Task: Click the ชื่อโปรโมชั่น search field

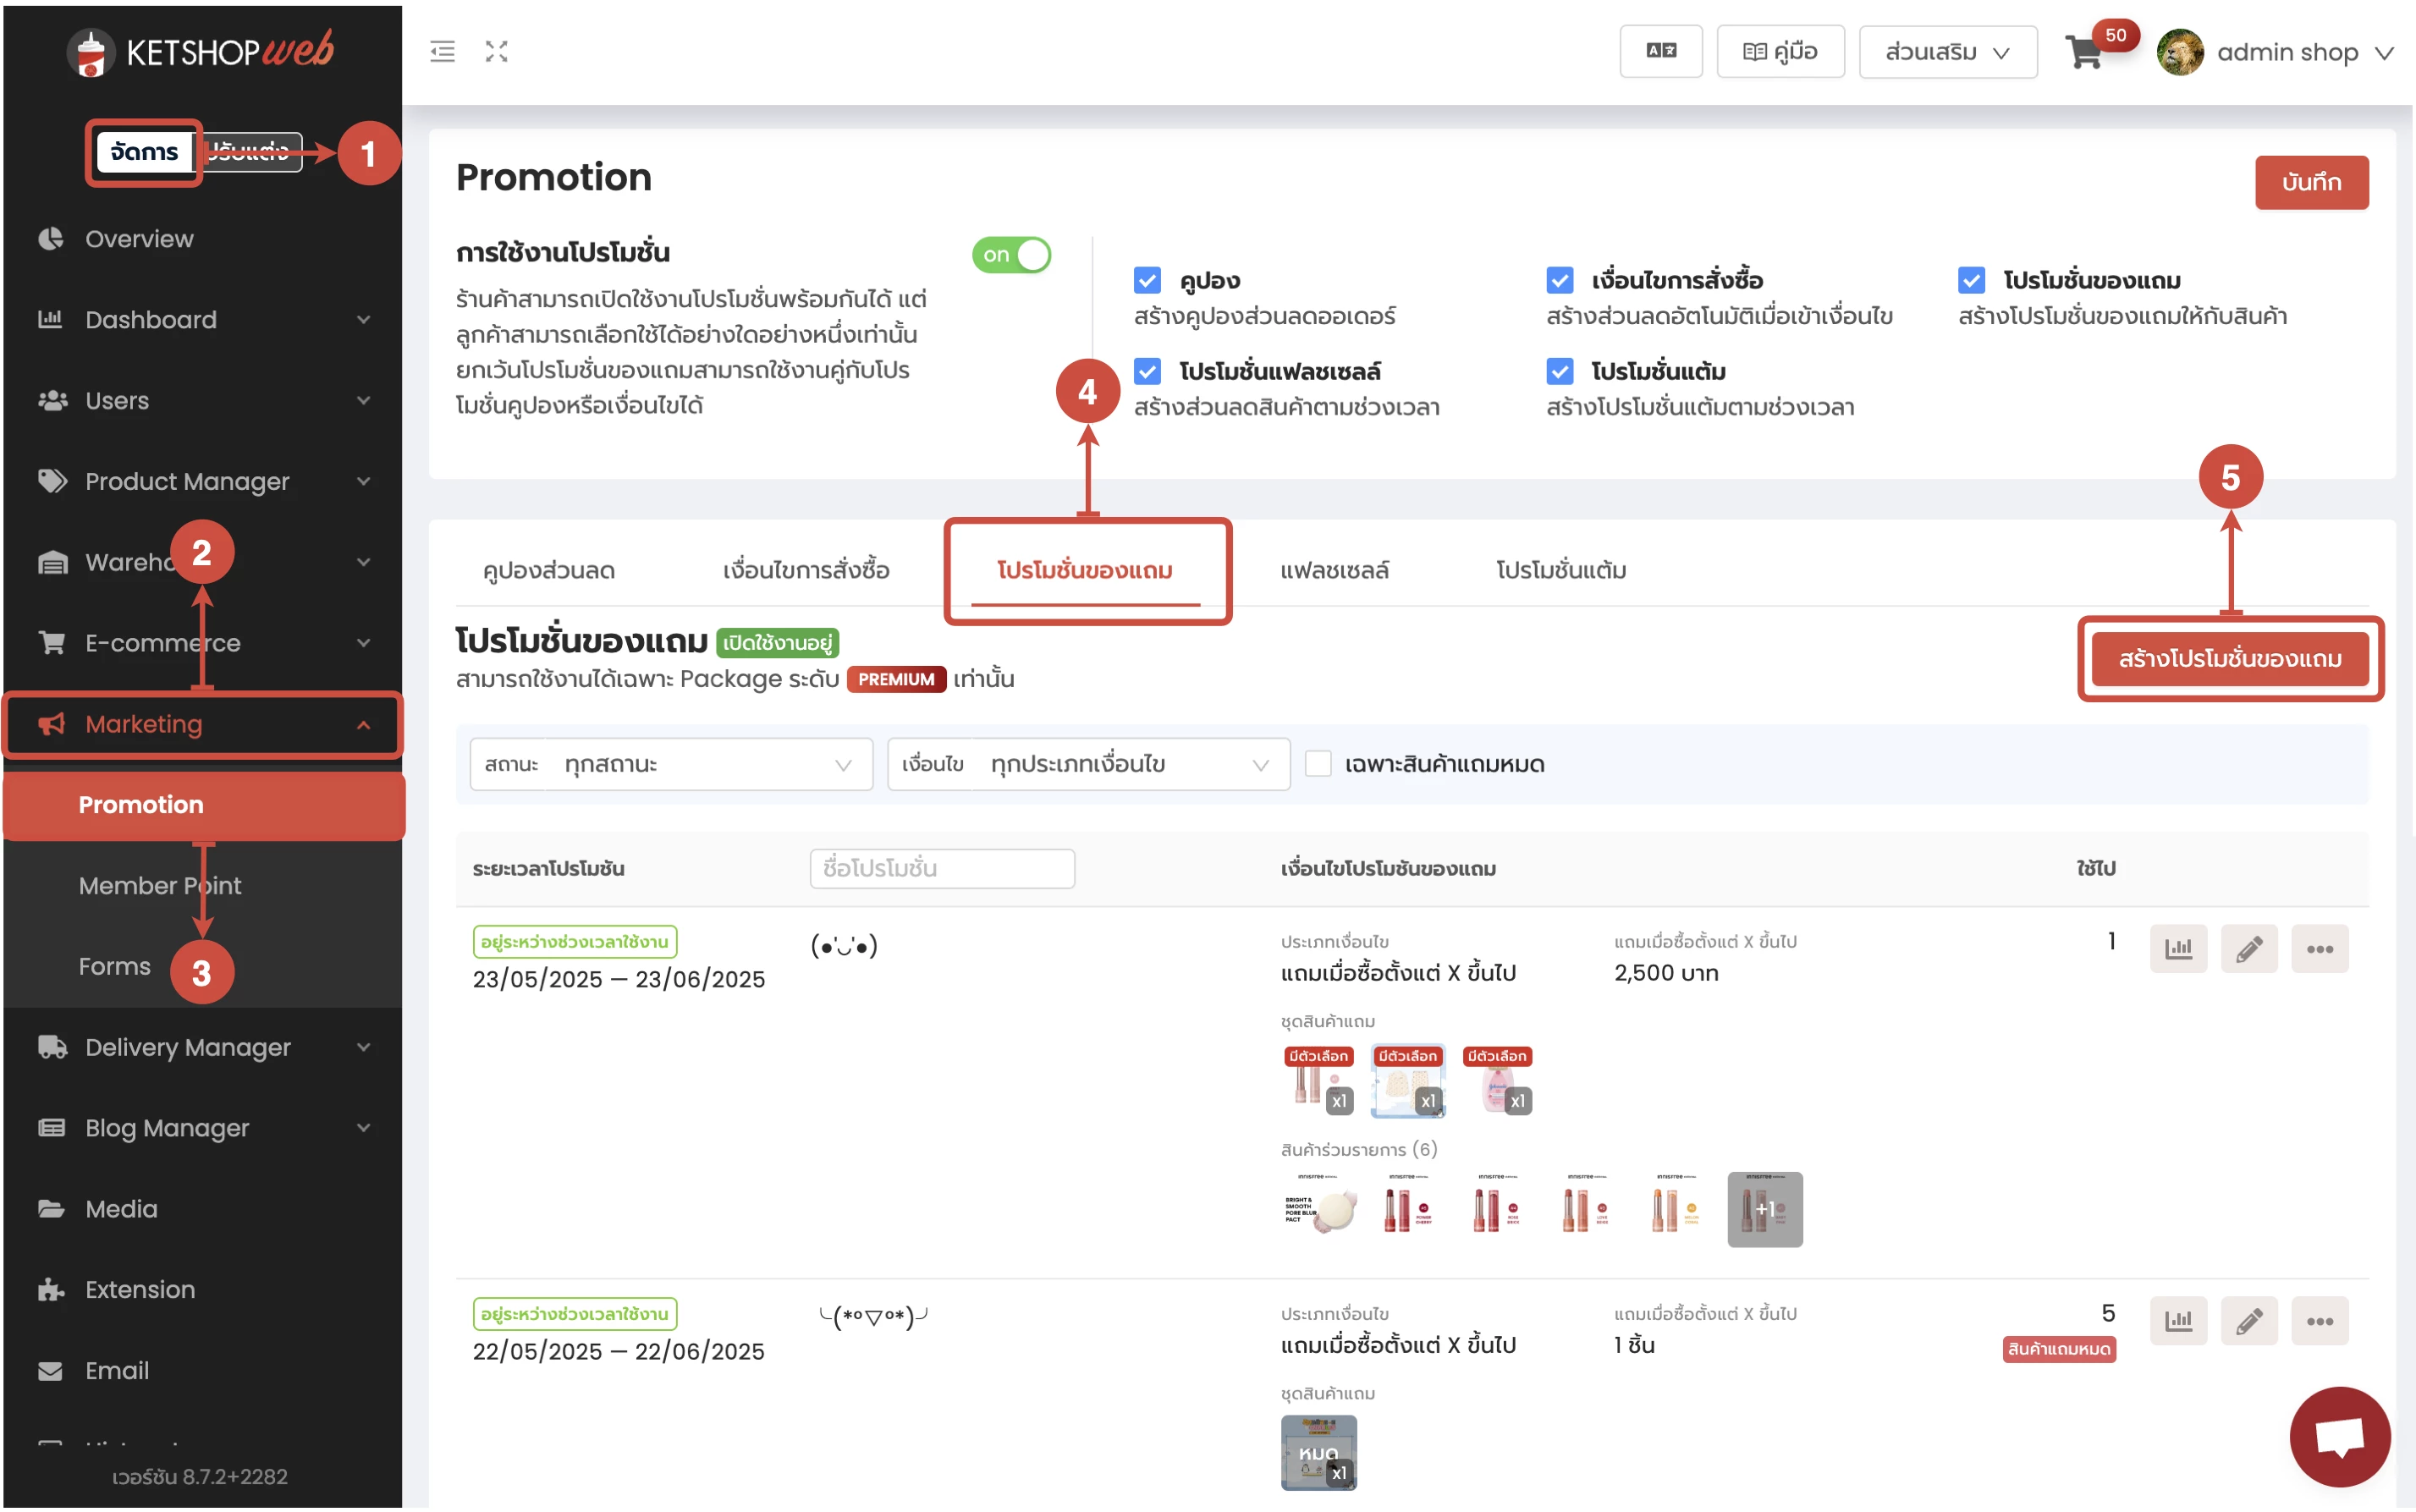Action: pyautogui.click(x=941, y=868)
